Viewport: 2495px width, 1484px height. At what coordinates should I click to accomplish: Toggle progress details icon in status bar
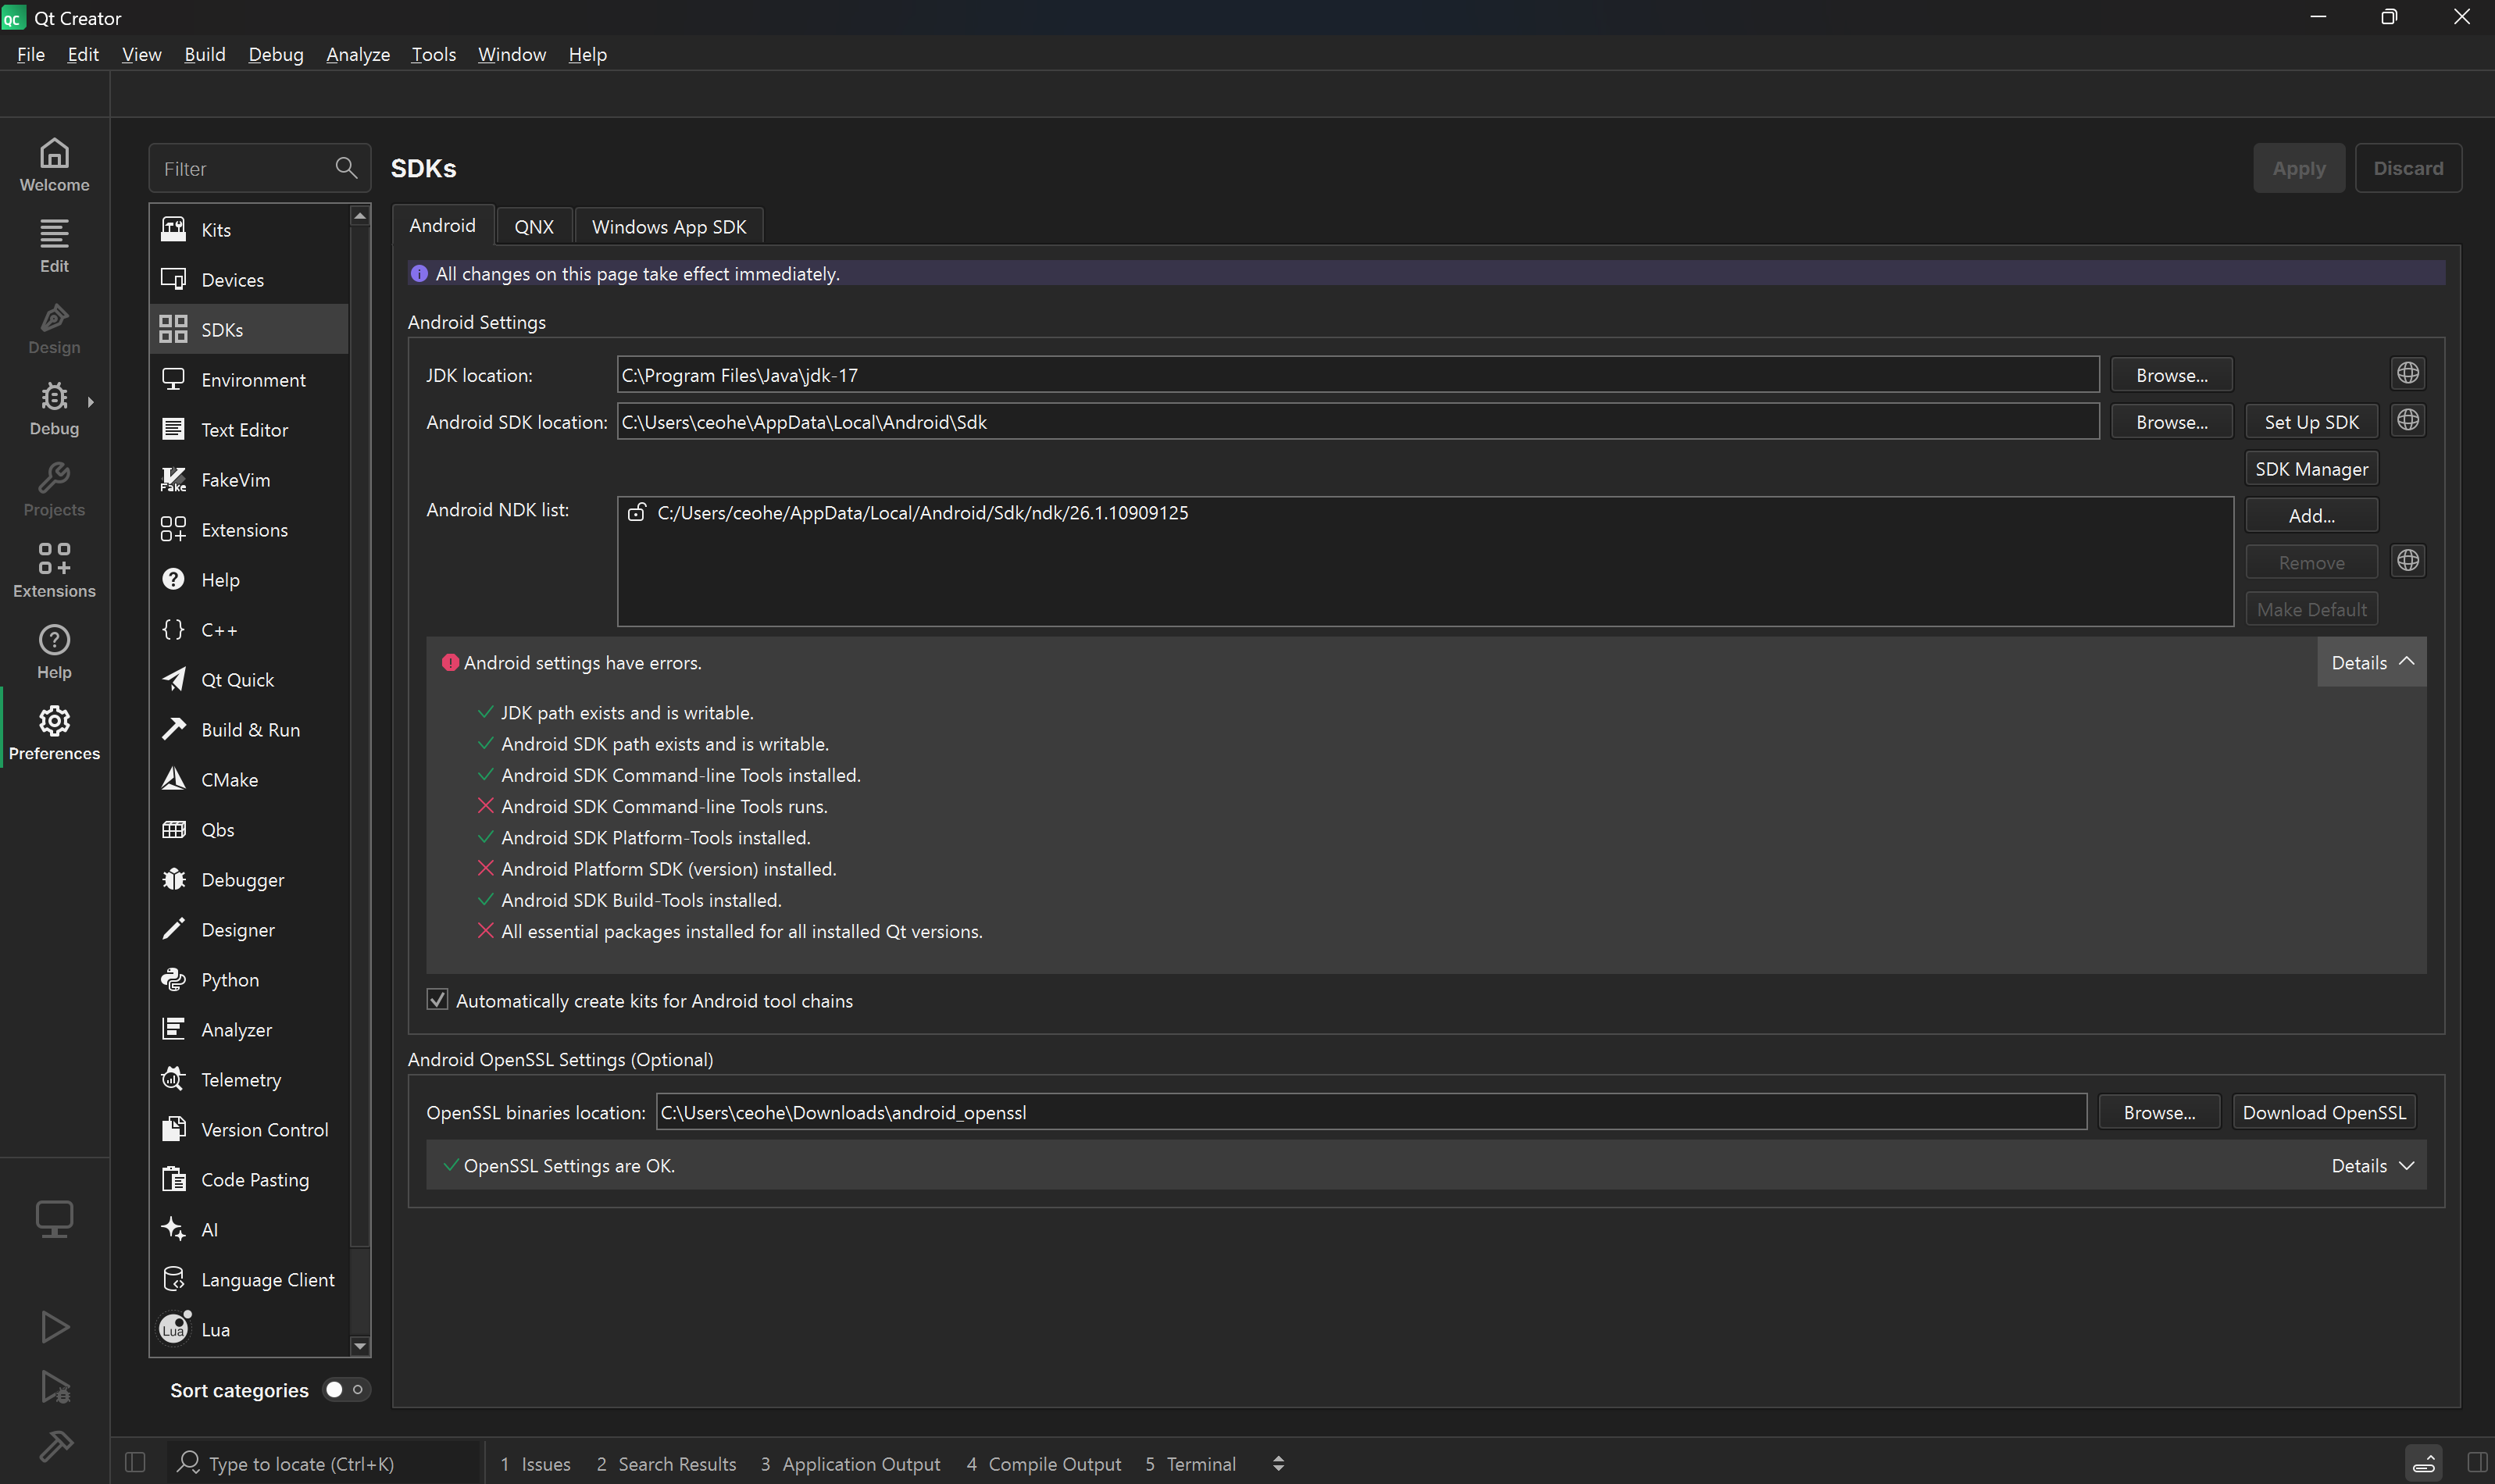click(2423, 1463)
